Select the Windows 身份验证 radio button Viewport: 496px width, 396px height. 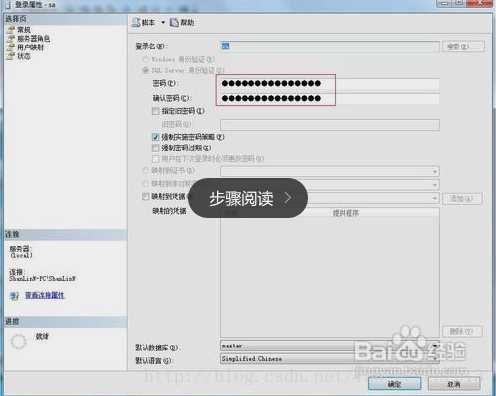tap(145, 59)
